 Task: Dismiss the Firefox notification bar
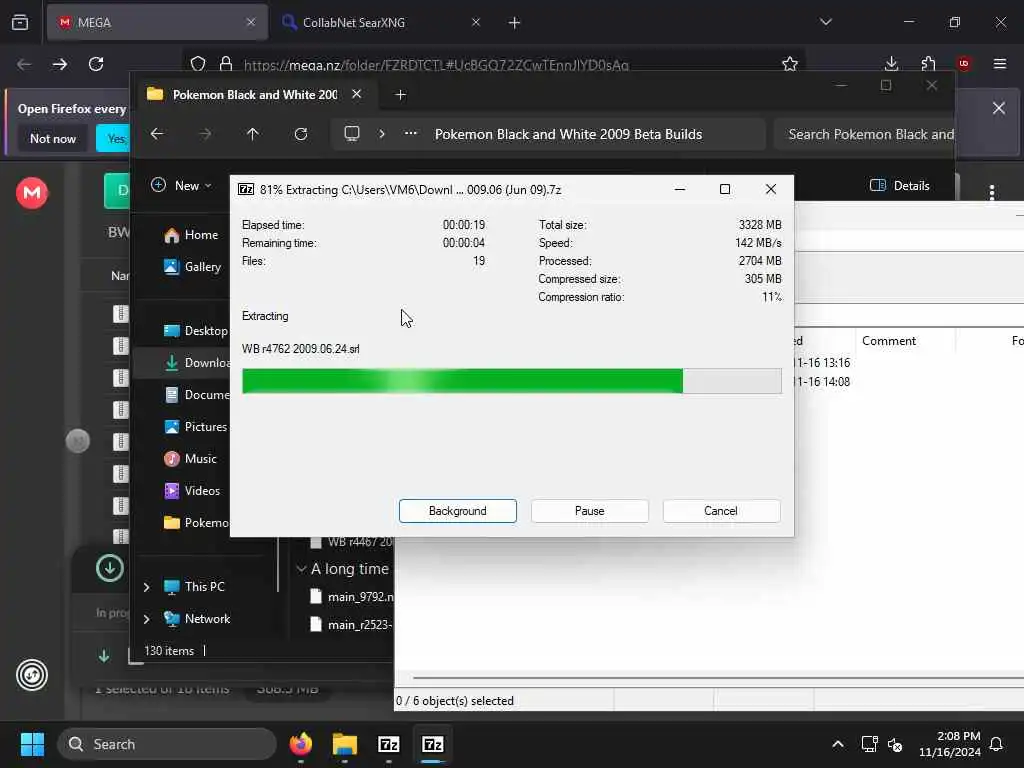(x=999, y=108)
